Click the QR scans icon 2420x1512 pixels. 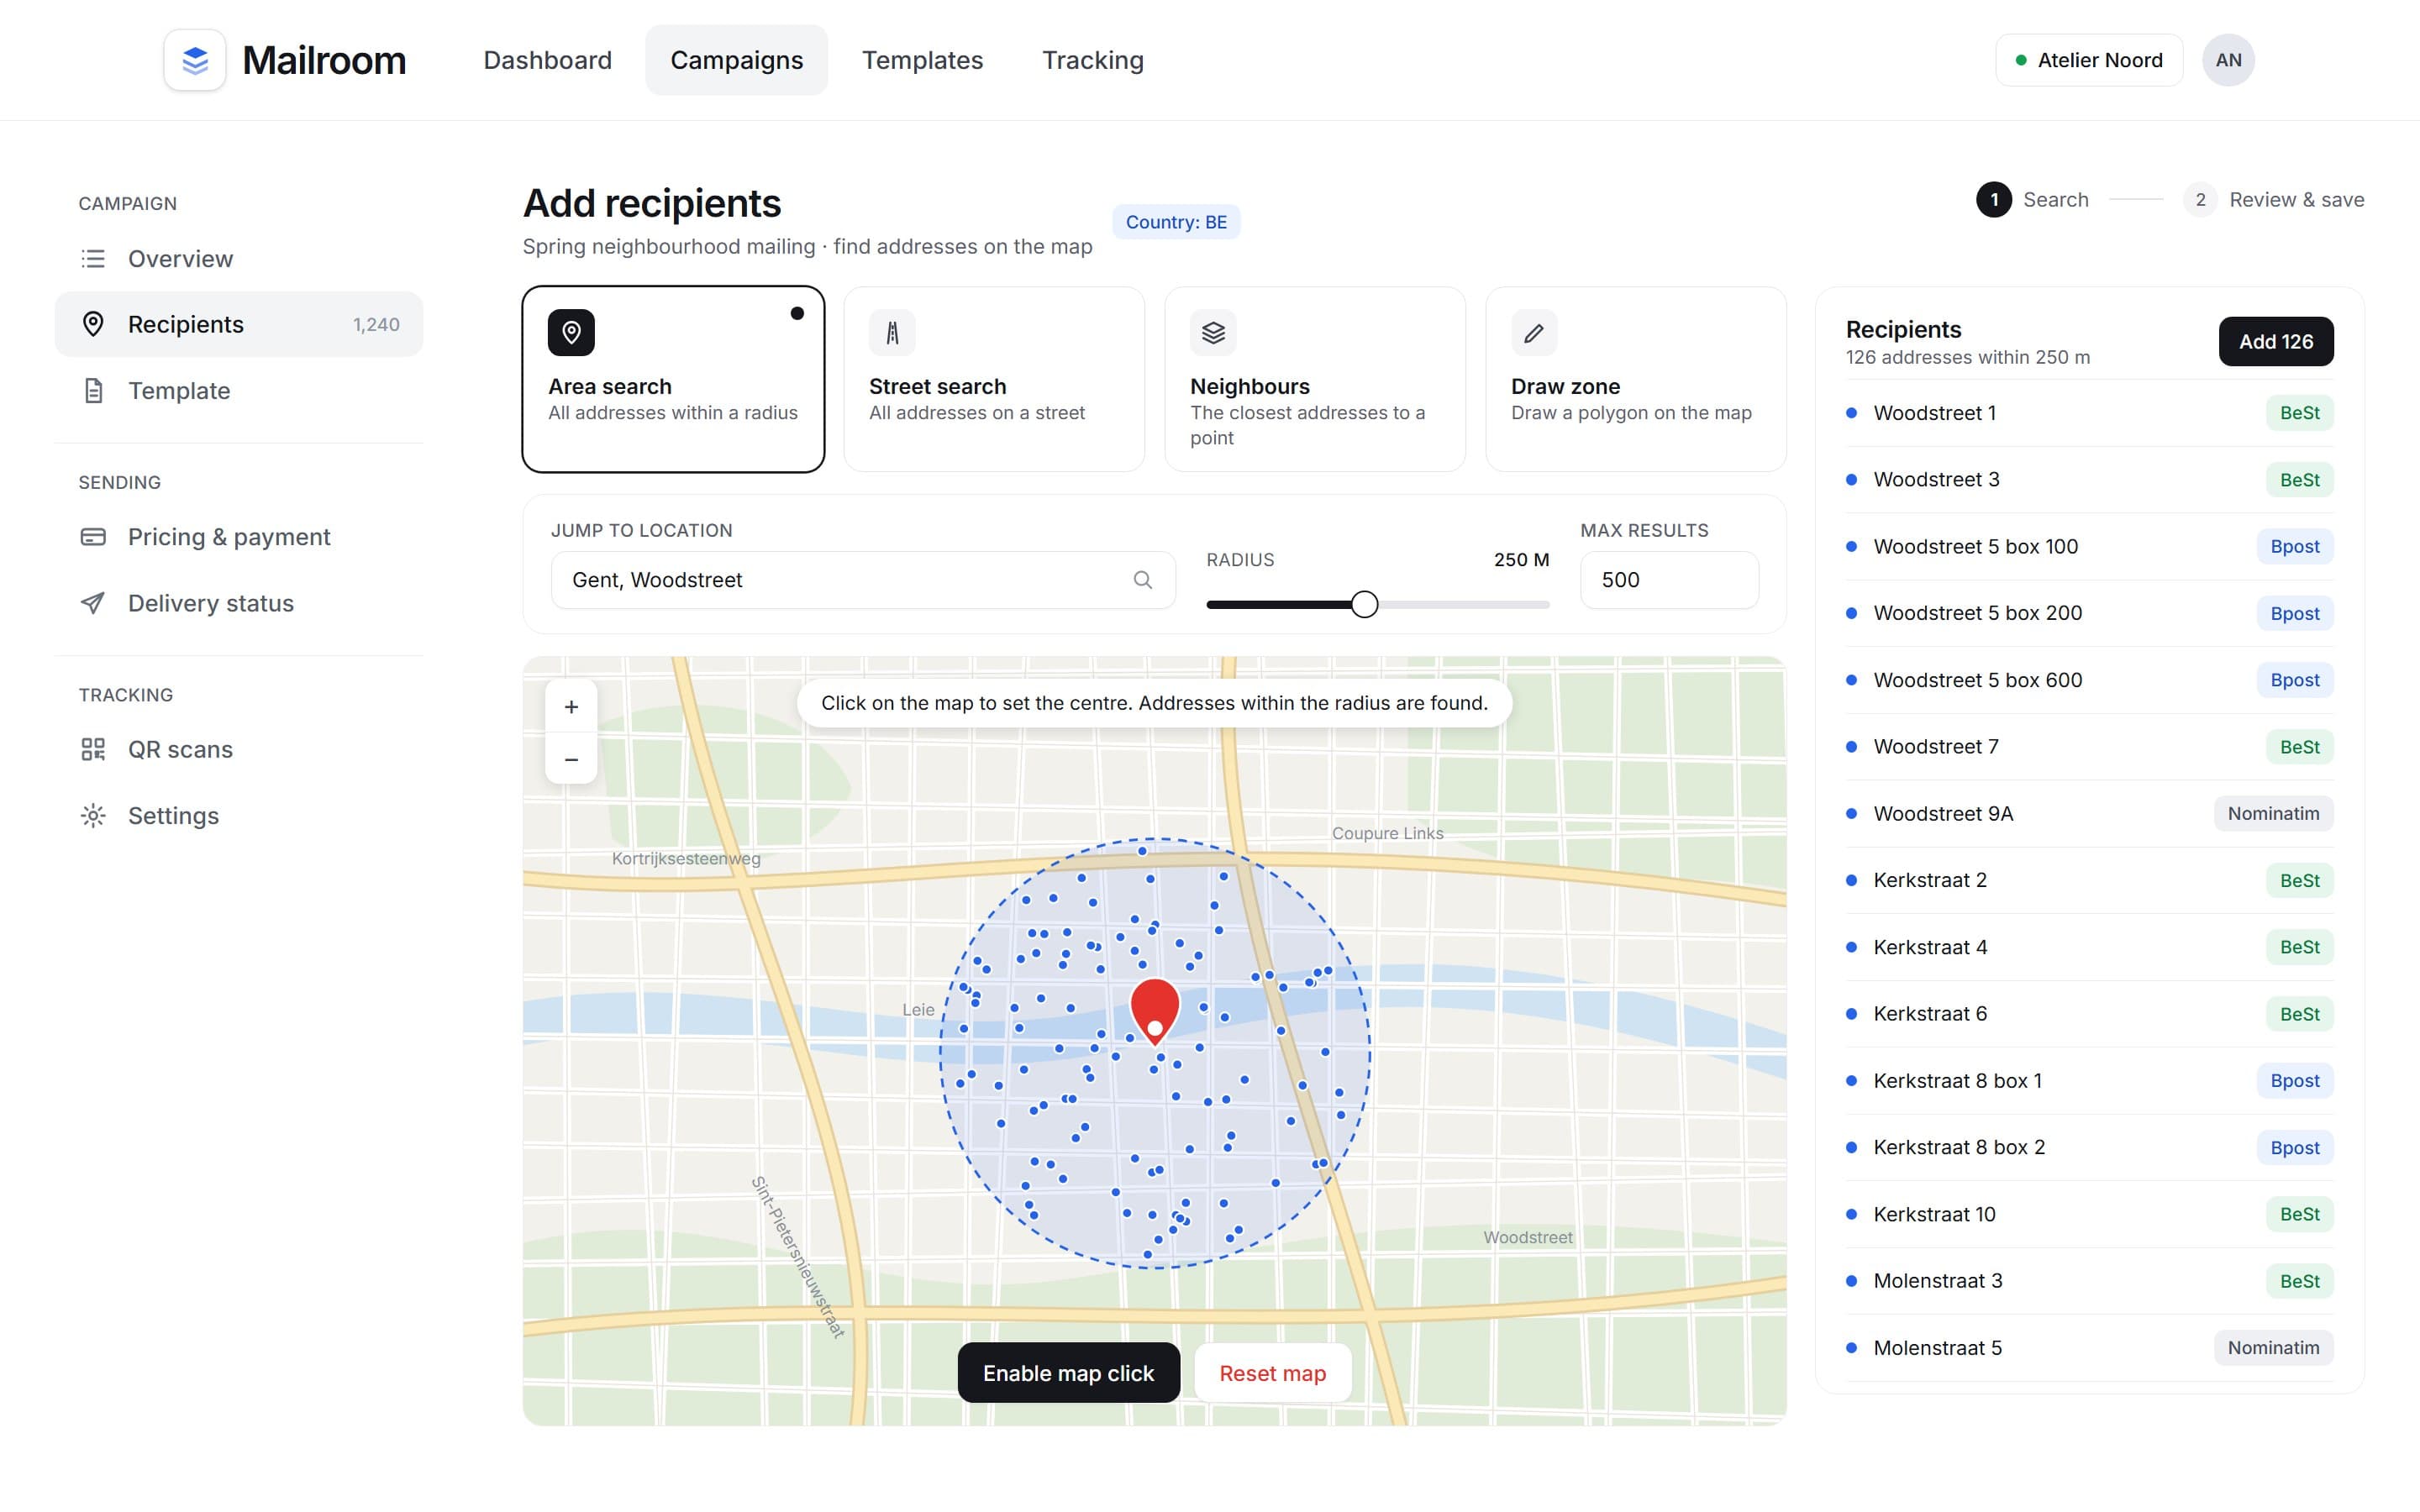click(93, 749)
